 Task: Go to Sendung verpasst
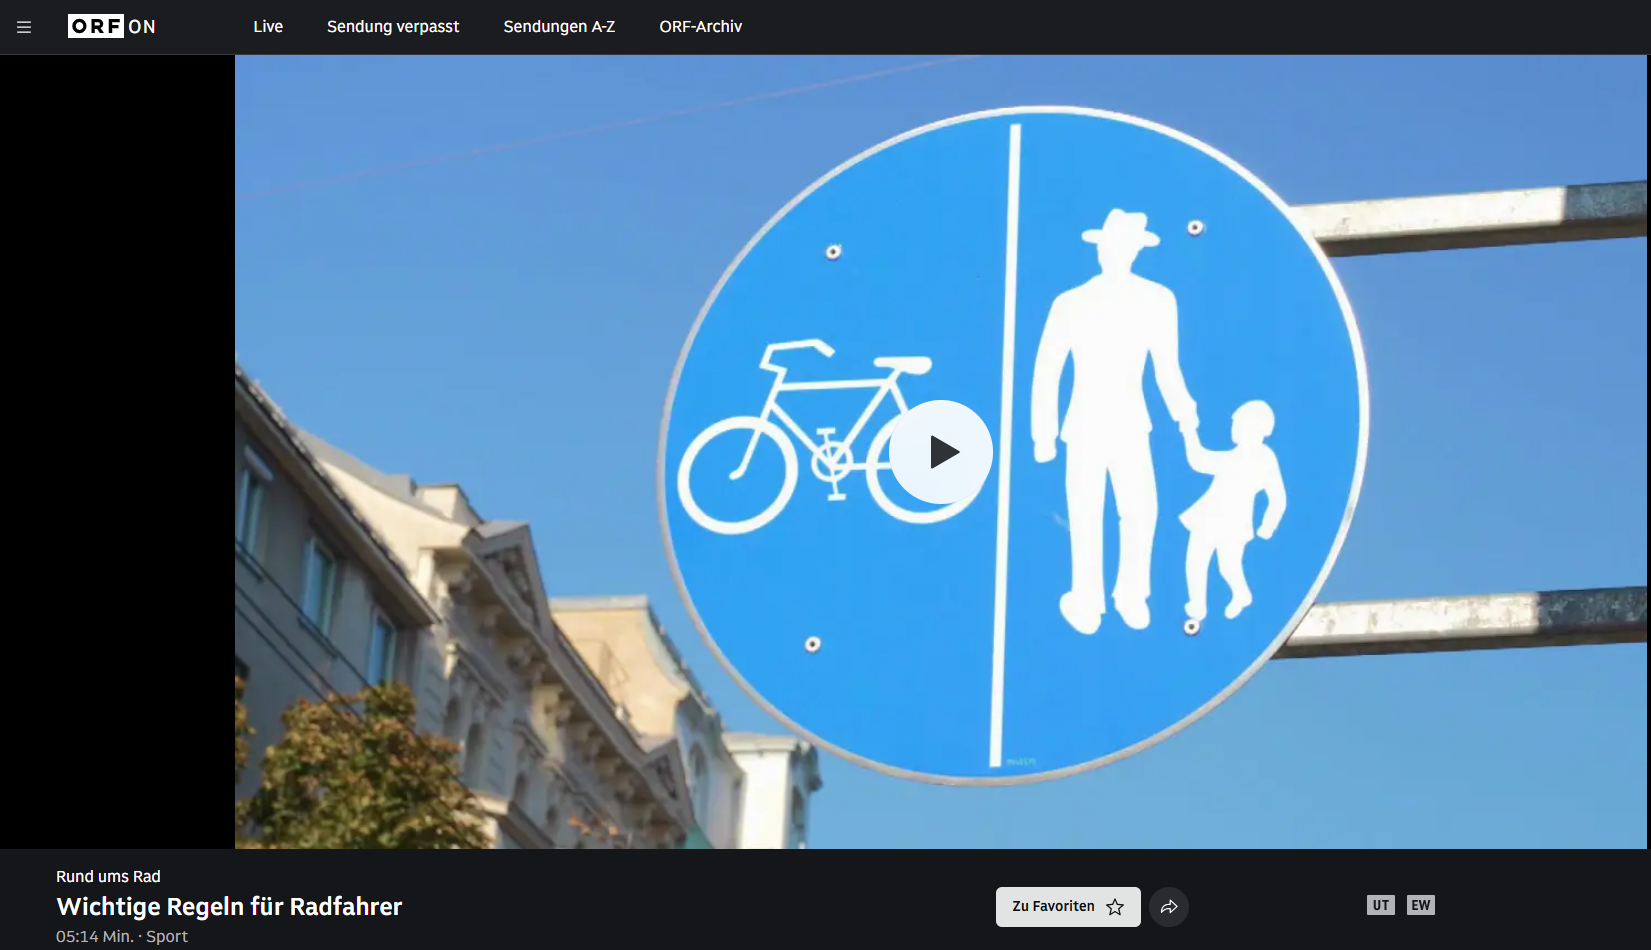(393, 26)
